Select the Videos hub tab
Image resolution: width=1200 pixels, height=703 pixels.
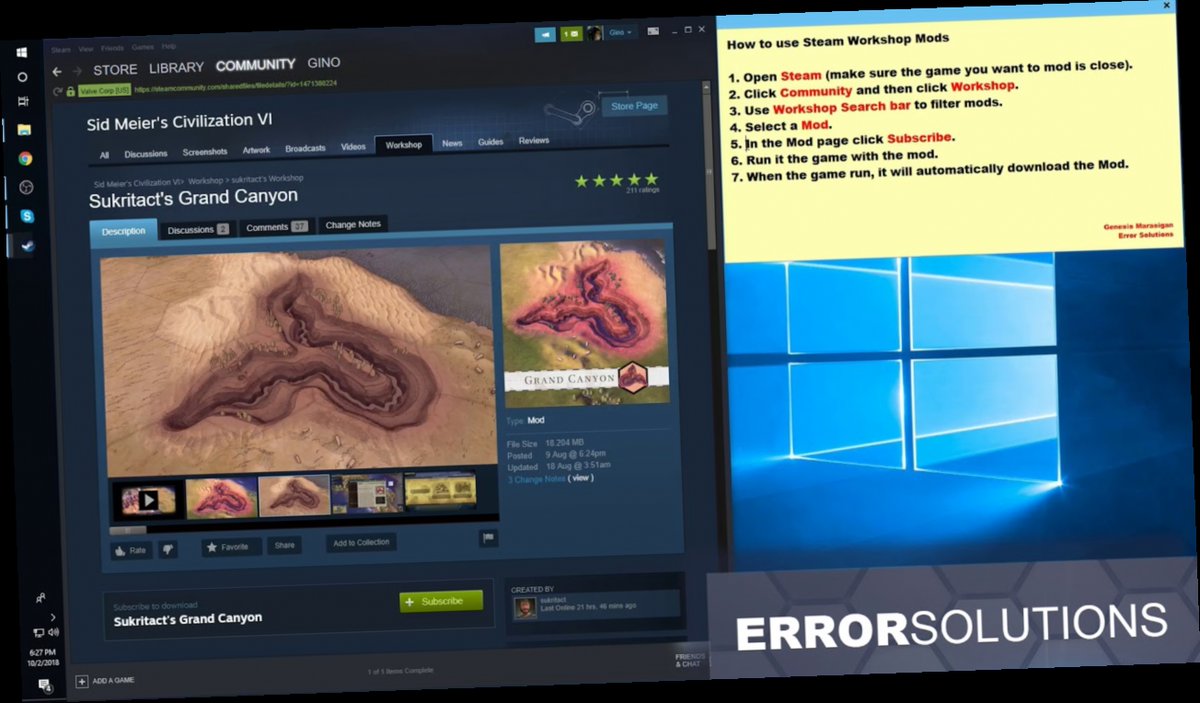click(x=353, y=147)
